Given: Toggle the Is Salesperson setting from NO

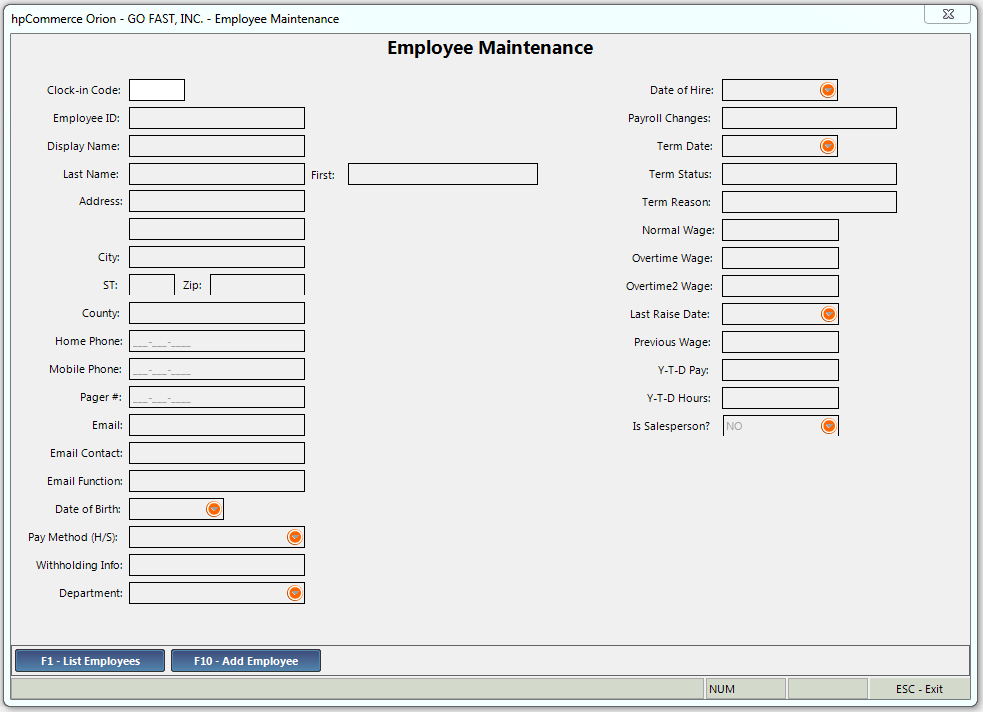Looking at the screenshot, I should click(x=828, y=425).
